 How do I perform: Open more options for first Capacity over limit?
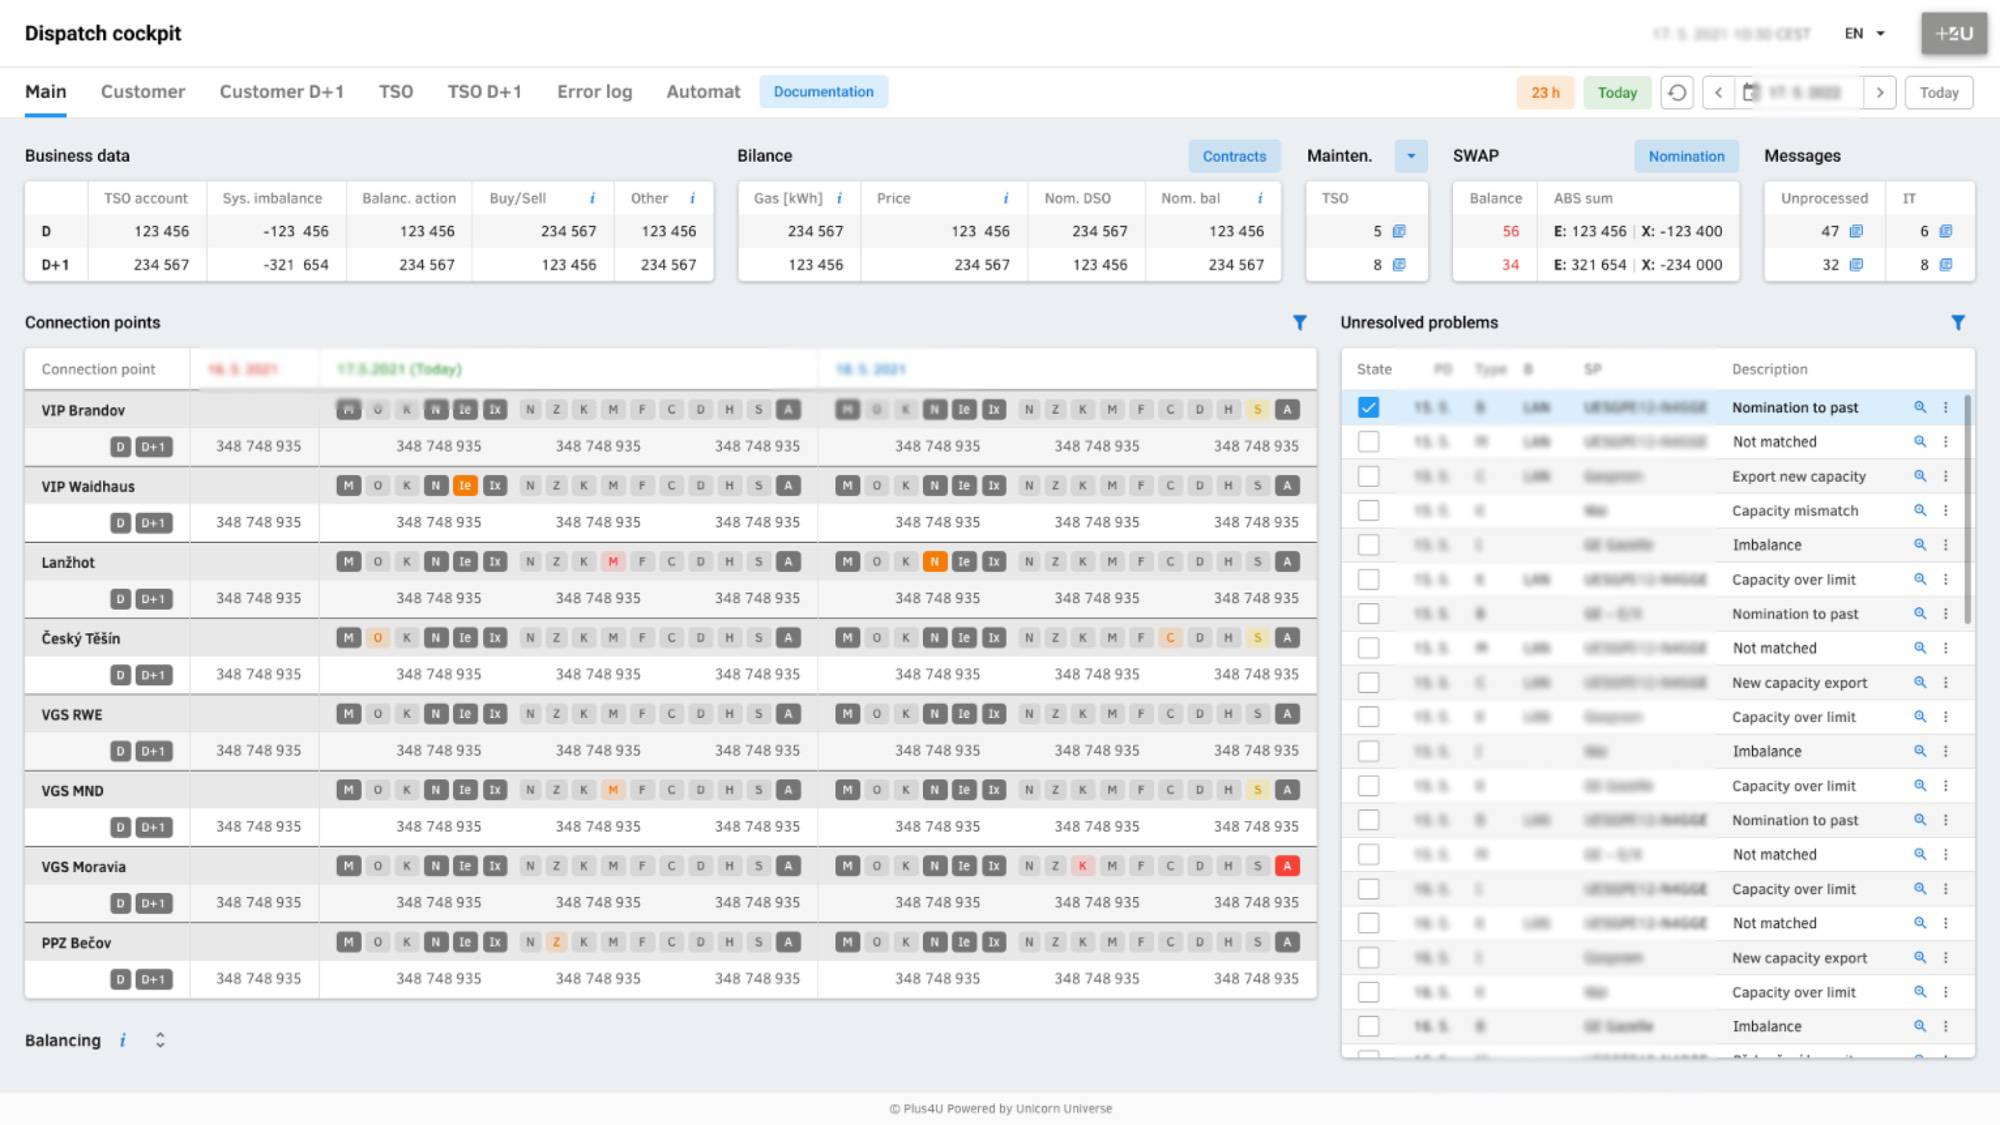[x=1946, y=579]
